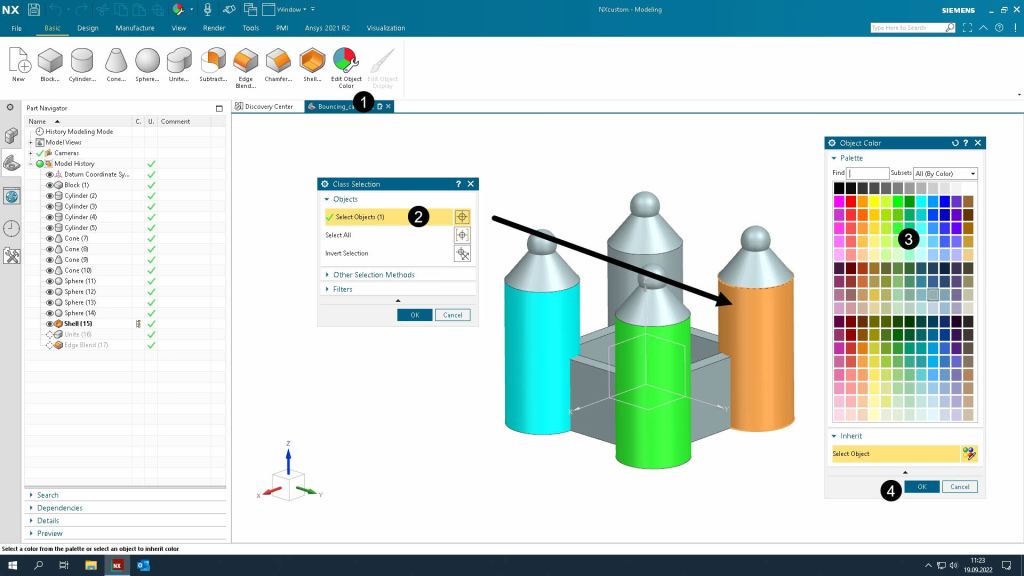Click the inherit color picker icon
Screen dimensions: 1024x576
968,454
